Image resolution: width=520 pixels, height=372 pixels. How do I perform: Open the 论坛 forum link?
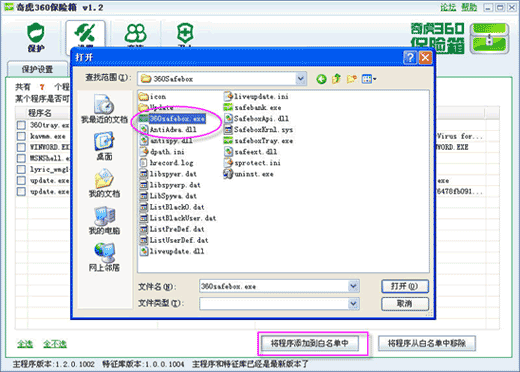click(x=448, y=7)
